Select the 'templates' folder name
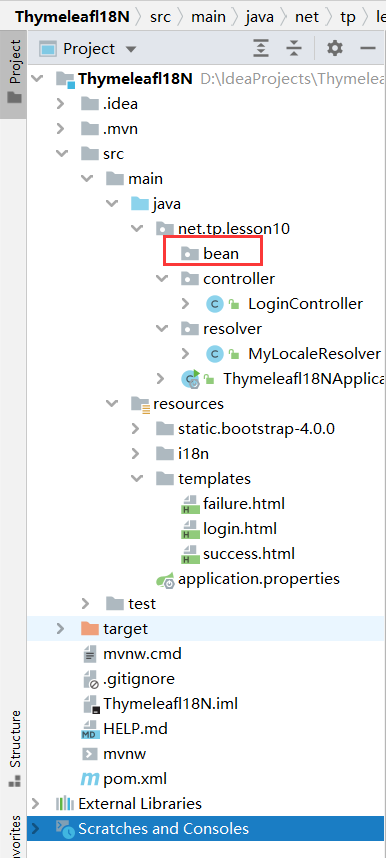Image resolution: width=386 pixels, height=858 pixels. (214, 479)
